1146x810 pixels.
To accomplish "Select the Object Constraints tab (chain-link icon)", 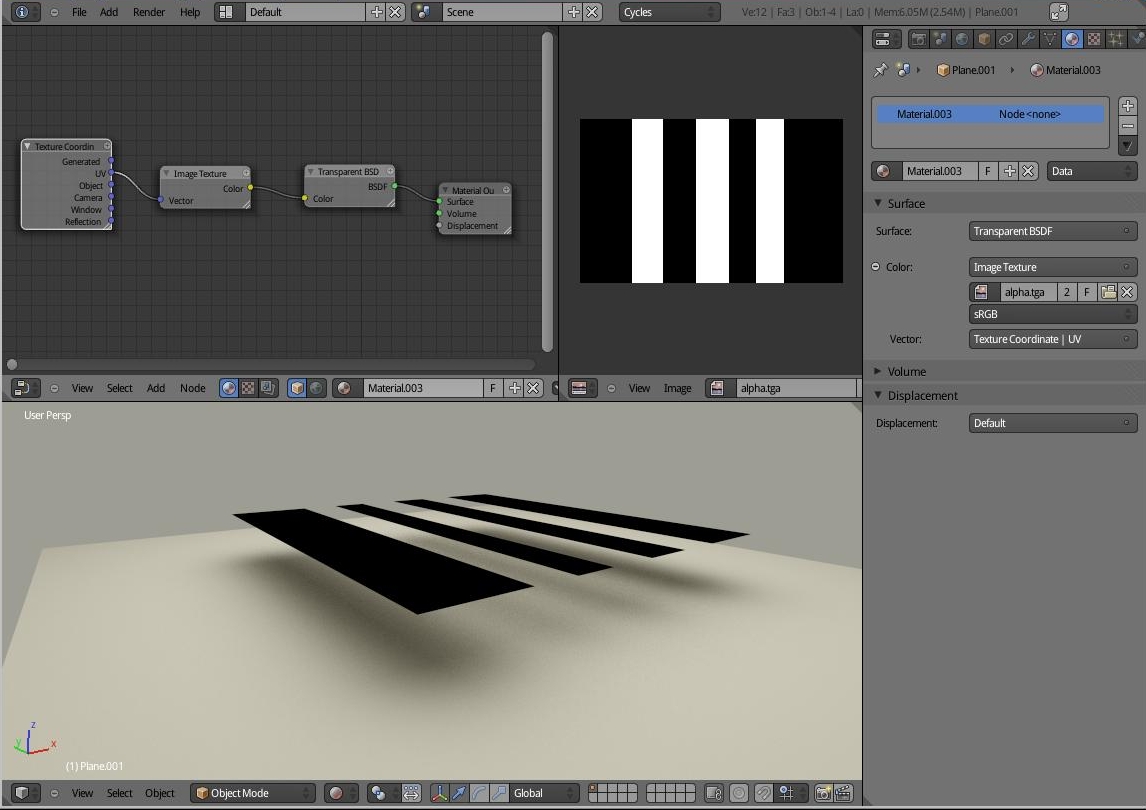I will pos(1004,38).
